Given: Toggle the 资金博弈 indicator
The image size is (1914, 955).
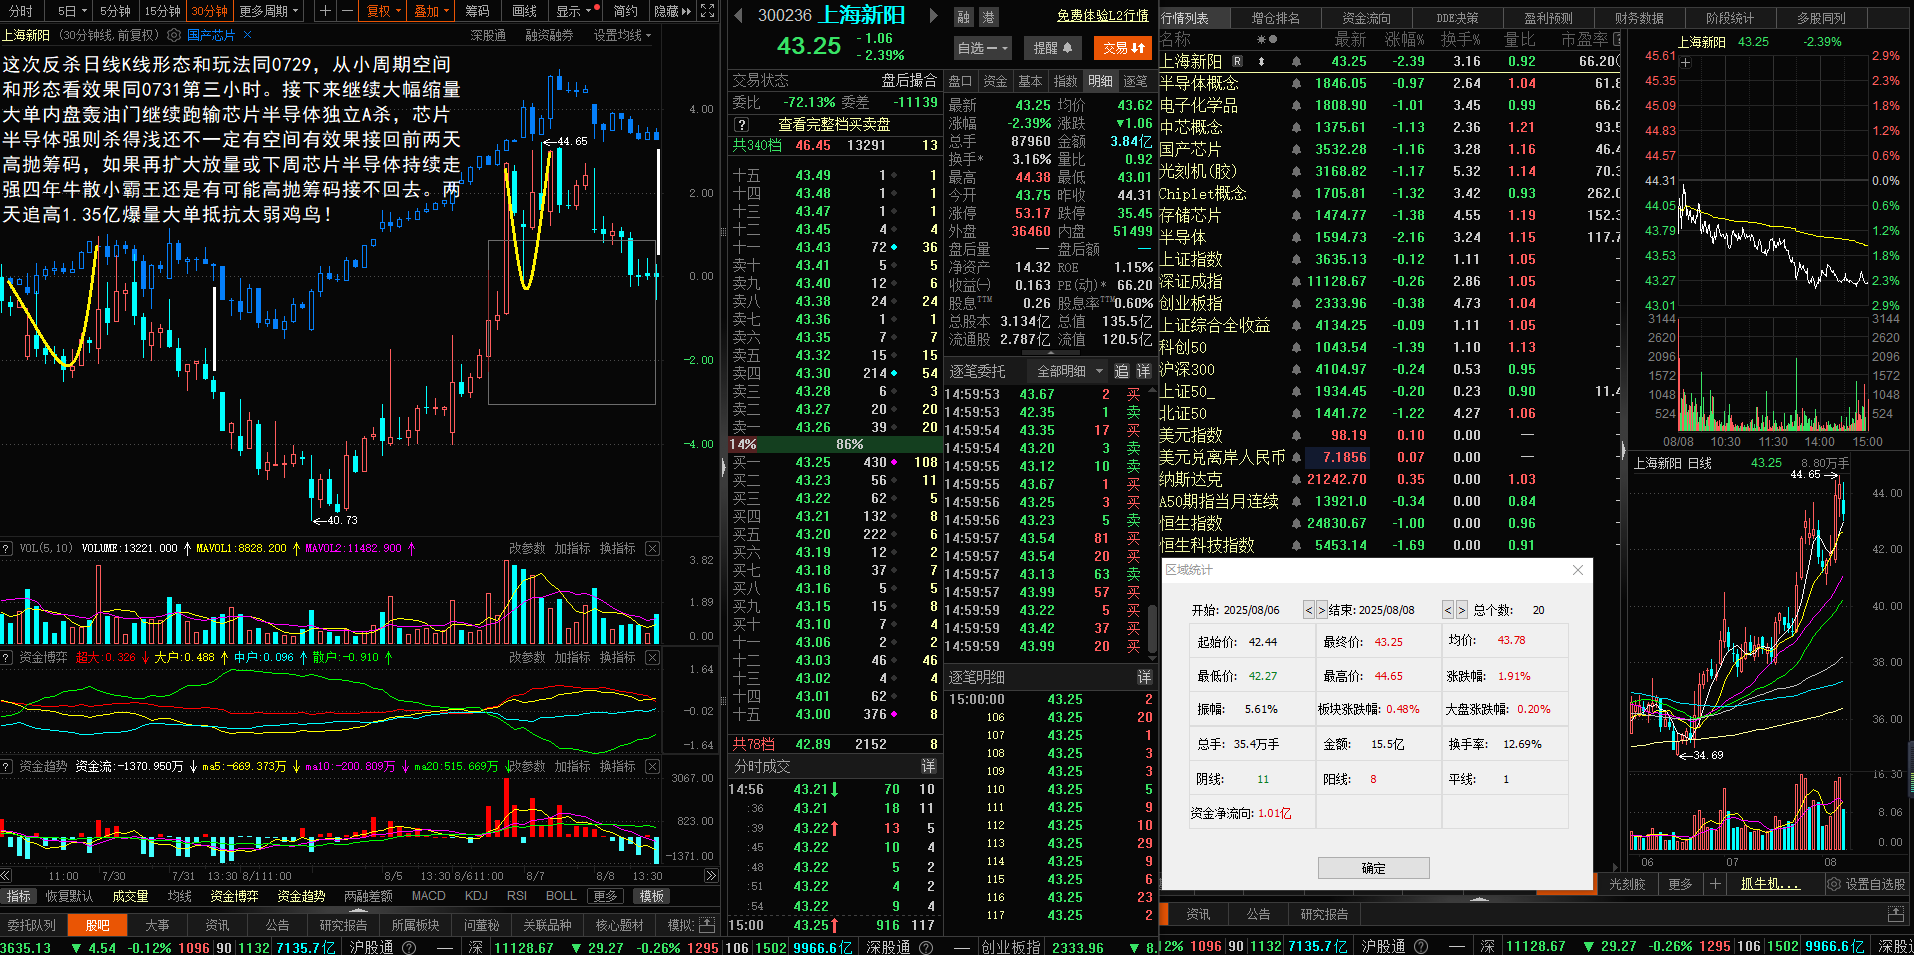Looking at the screenshot, I should [x=234, y=896].
